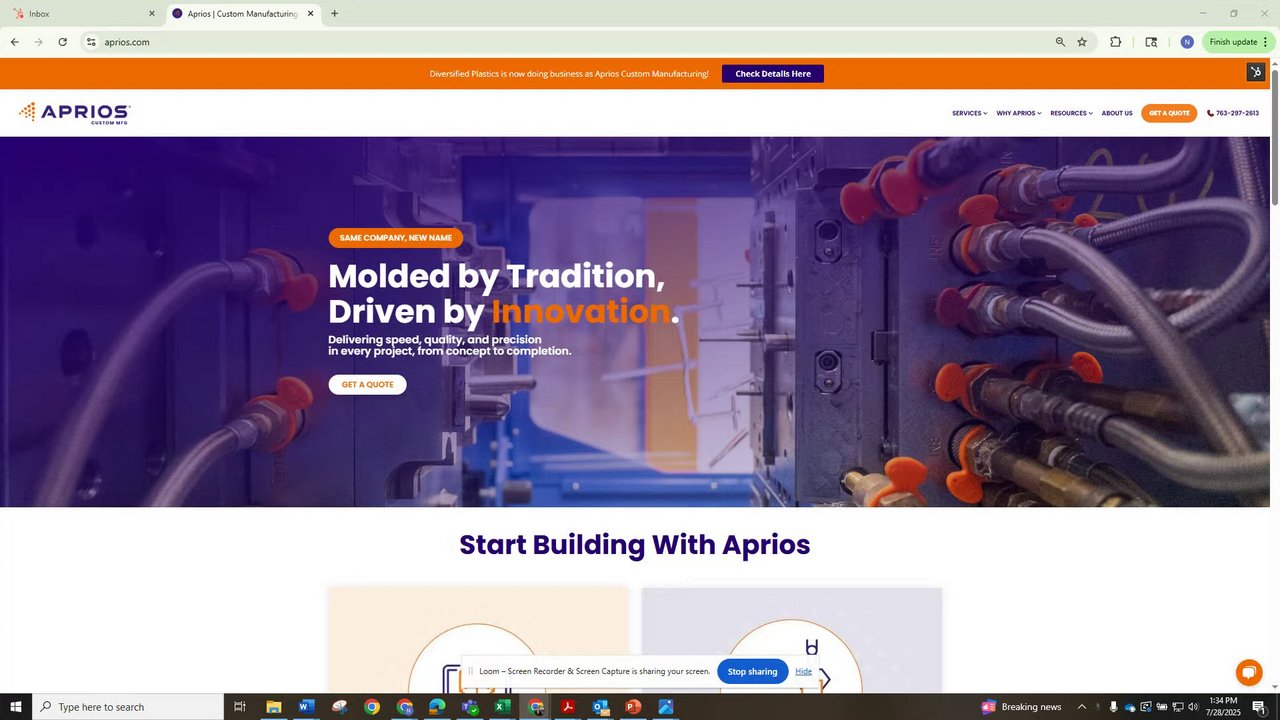Viewport: 1280px width, 720px height.
Task: Click the microphone icon in system tray
Action: click(x=1113, y=707)
